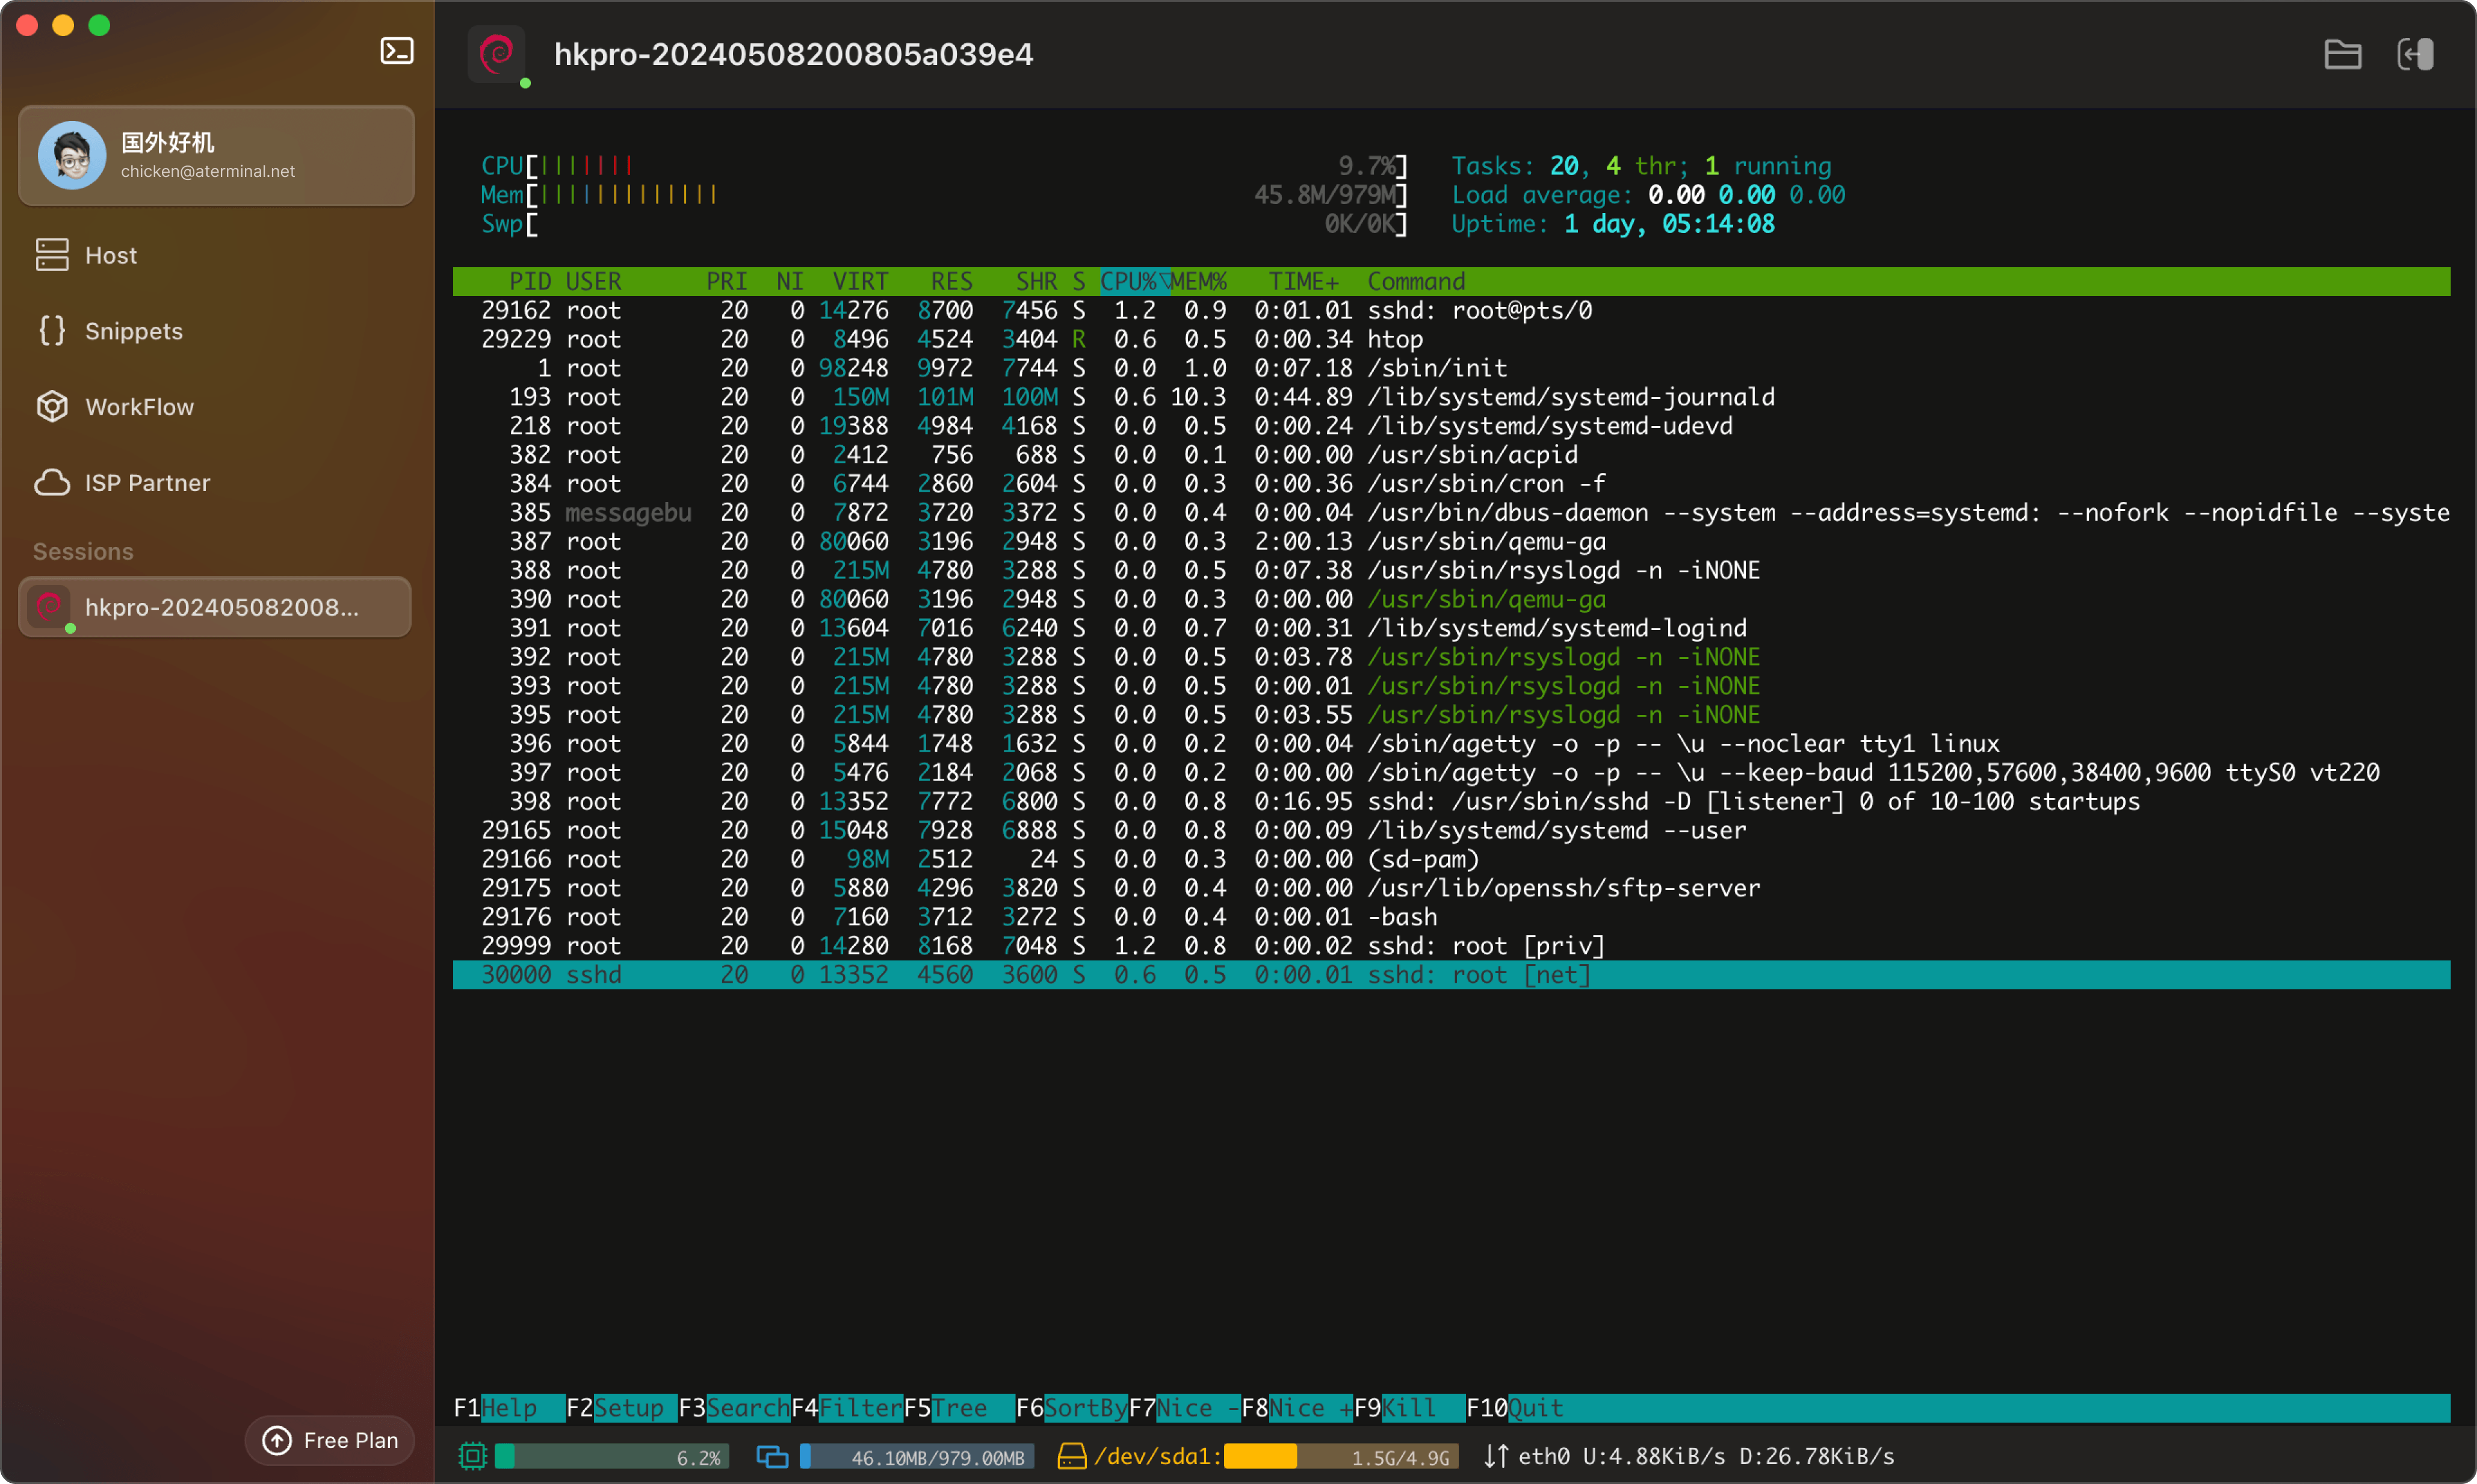
Task: Click the CPU chip icon in the status bar
Action: click(x=473, y=1456)
